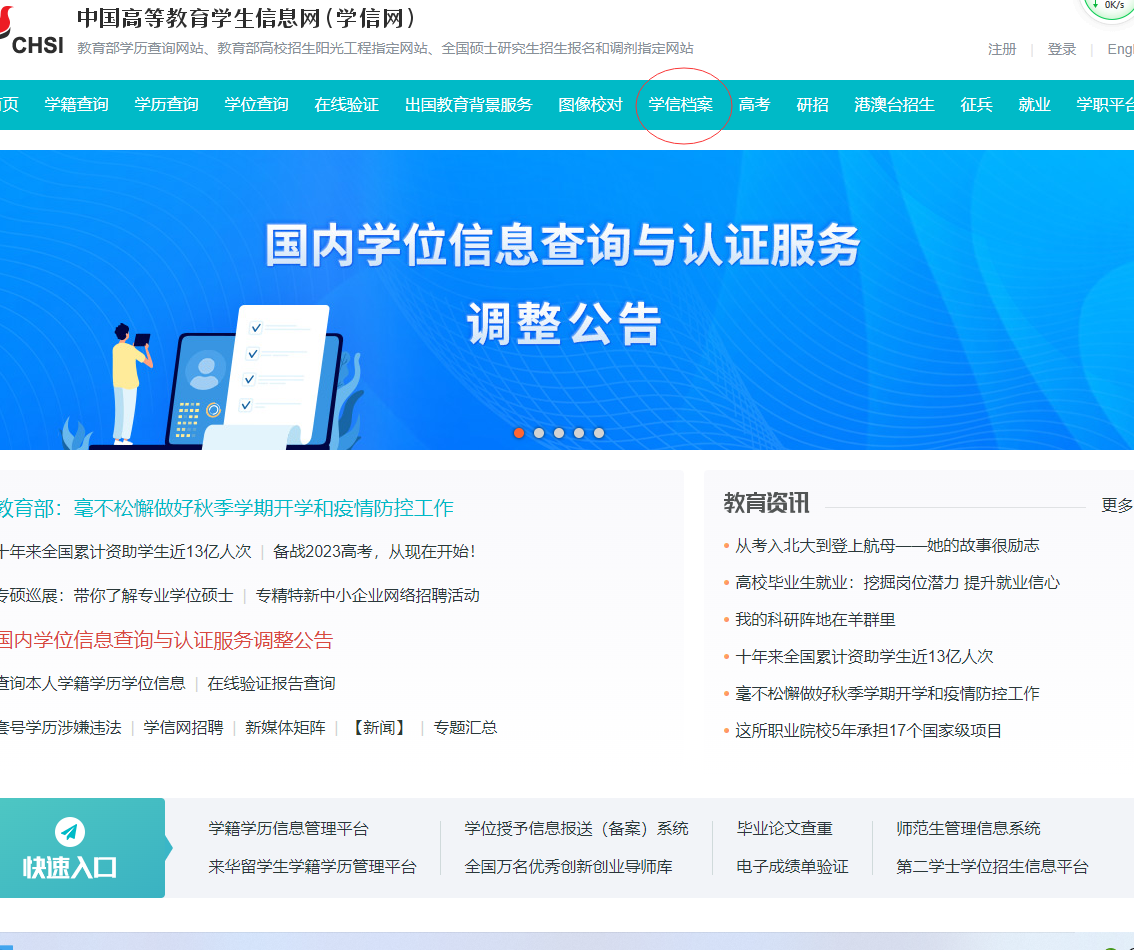
Task: Open 学位授予信息报送（备案）系统 link
Action: [x=576, y=829]
